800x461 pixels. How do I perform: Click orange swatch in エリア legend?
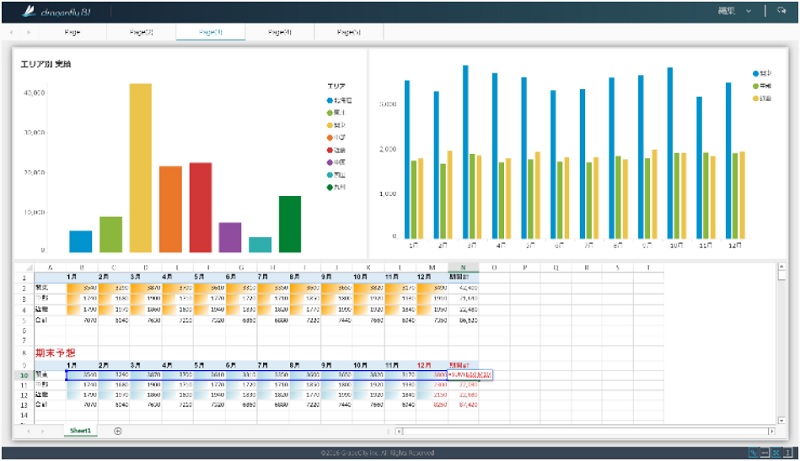point(330,138)
